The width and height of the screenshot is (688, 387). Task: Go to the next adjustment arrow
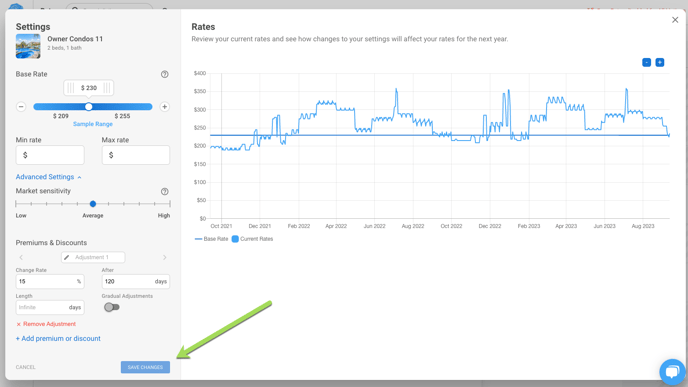(x=165, y=258)
